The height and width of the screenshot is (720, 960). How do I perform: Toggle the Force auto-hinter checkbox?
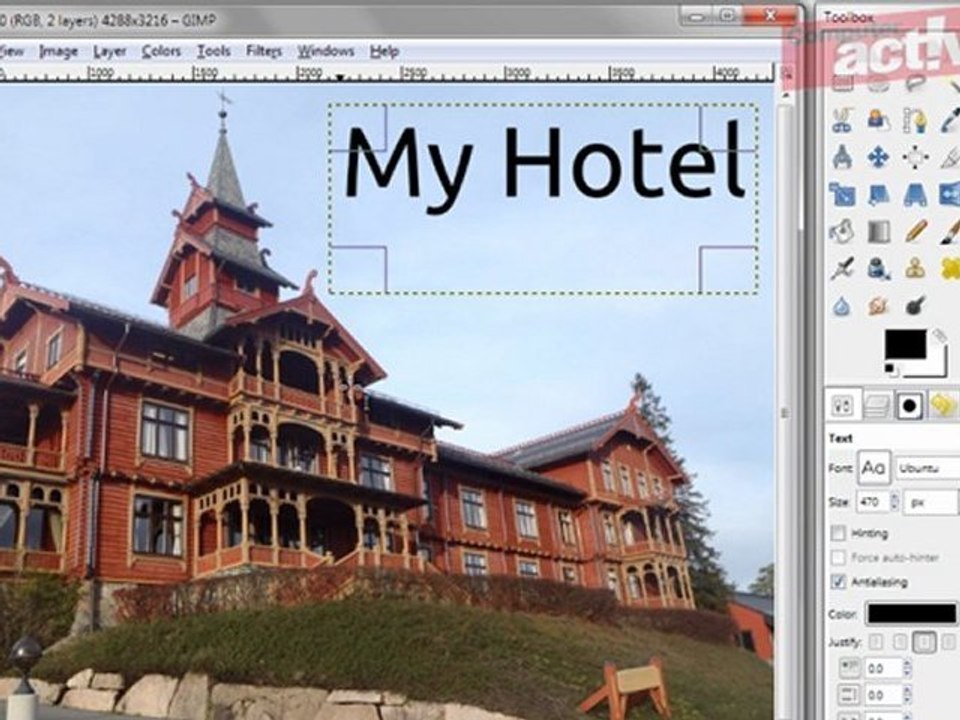(x=838, y=558)
